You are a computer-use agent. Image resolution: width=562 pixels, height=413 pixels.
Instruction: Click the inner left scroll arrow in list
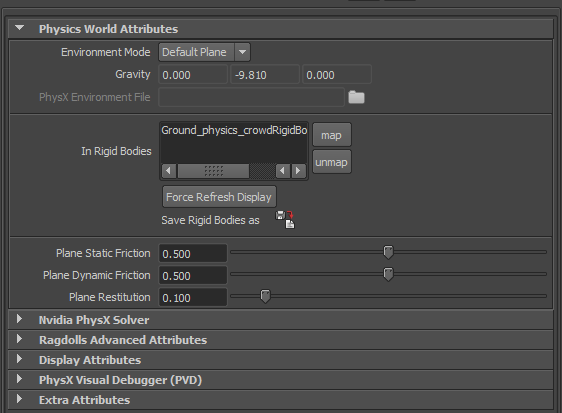pyautogui.click(x=283, y=171)
